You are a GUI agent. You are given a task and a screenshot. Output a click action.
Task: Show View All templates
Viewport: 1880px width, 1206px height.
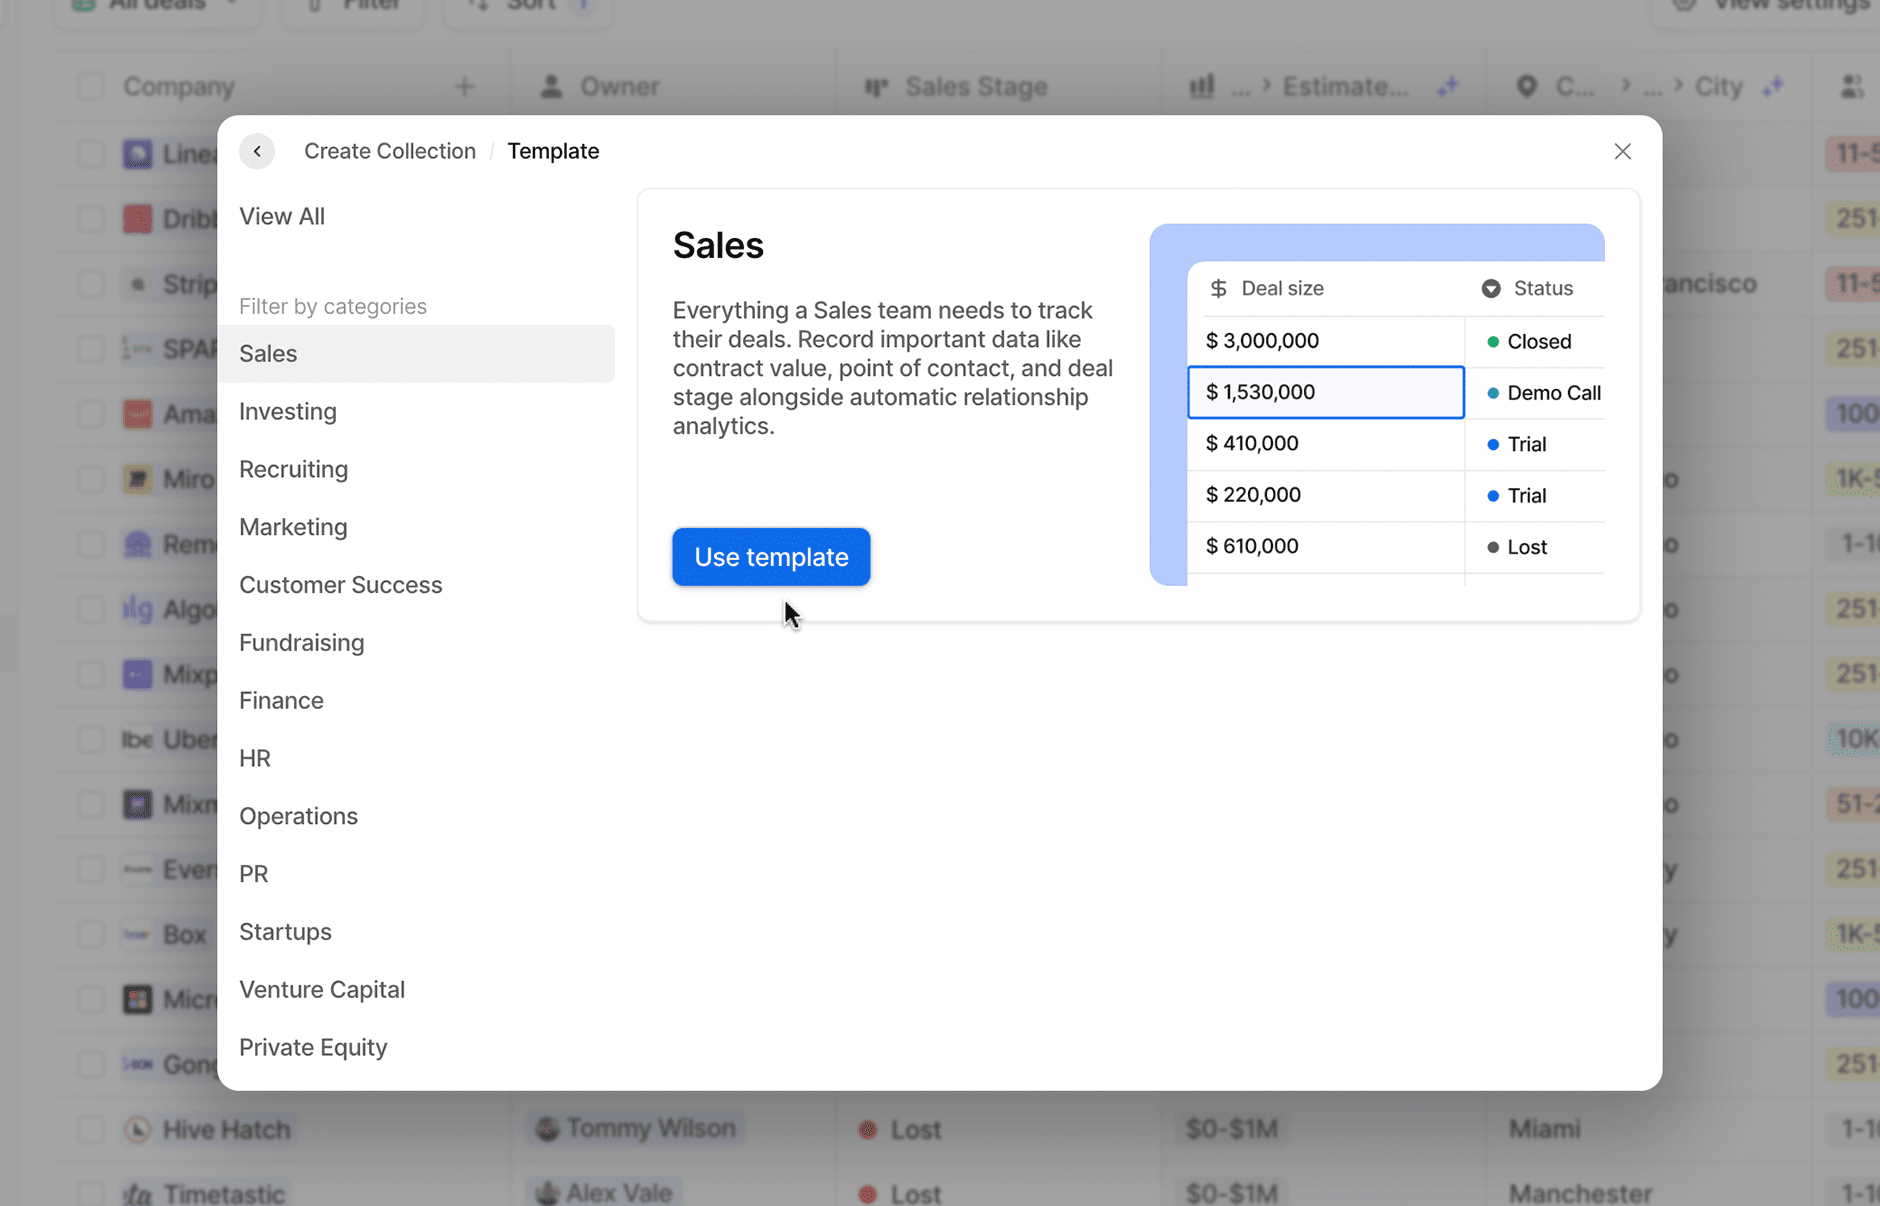282,216
